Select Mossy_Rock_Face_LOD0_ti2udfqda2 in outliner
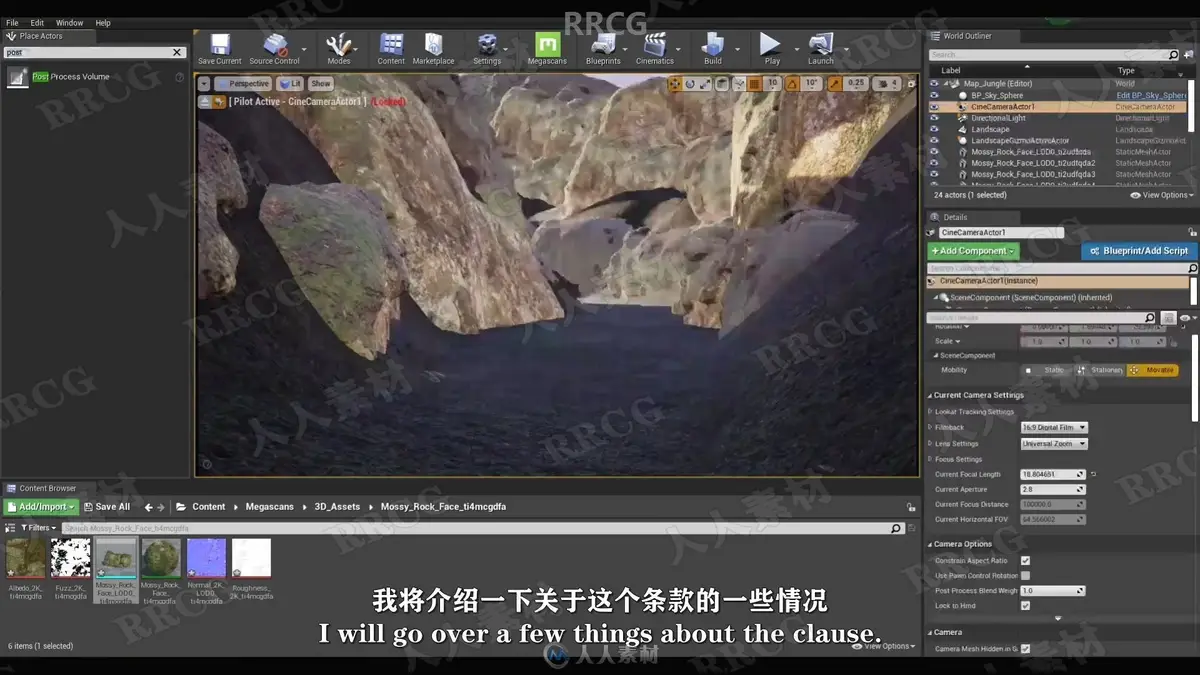The height and width of the screenshot is (675, 1200). (1033, 163)
